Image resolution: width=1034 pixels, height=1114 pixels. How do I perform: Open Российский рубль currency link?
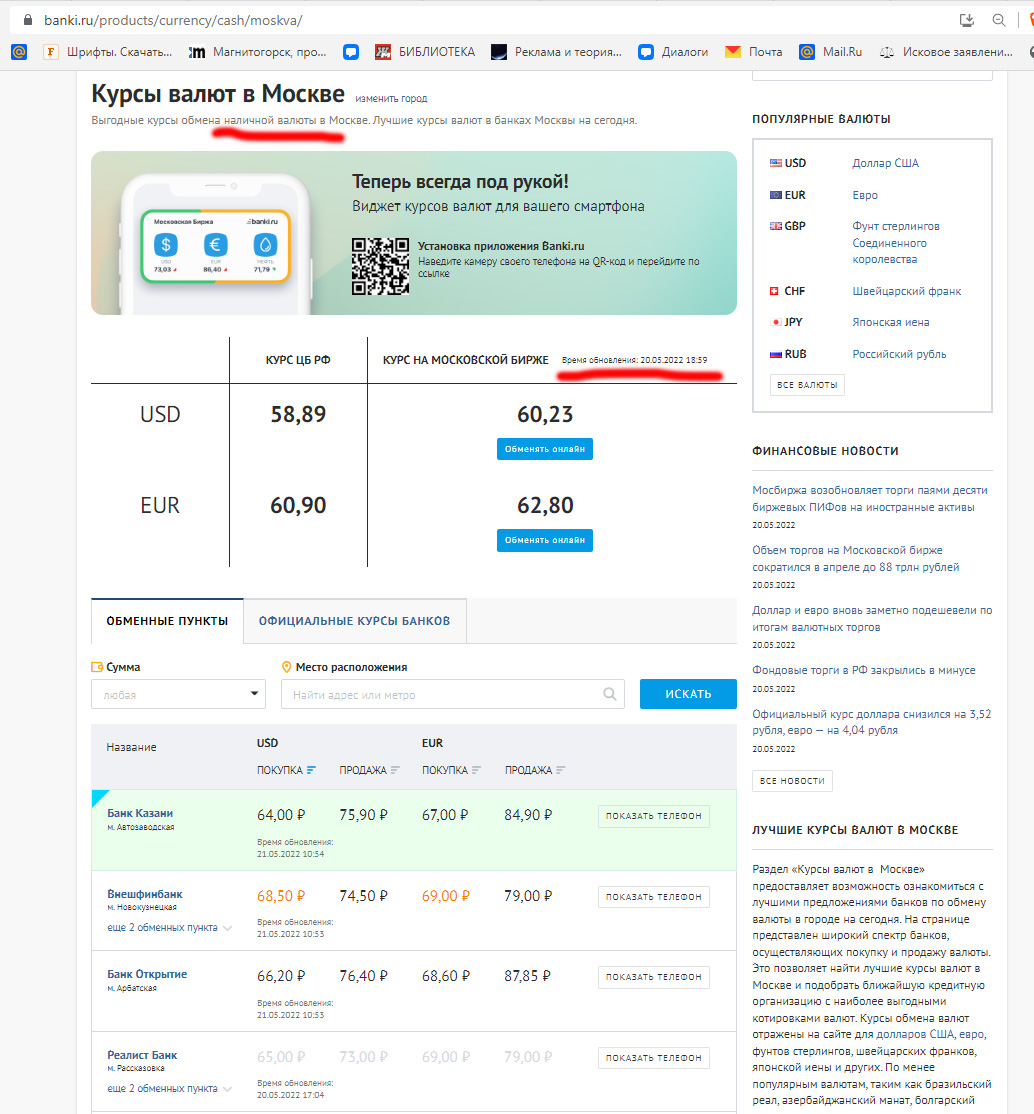tap(899, 355)
